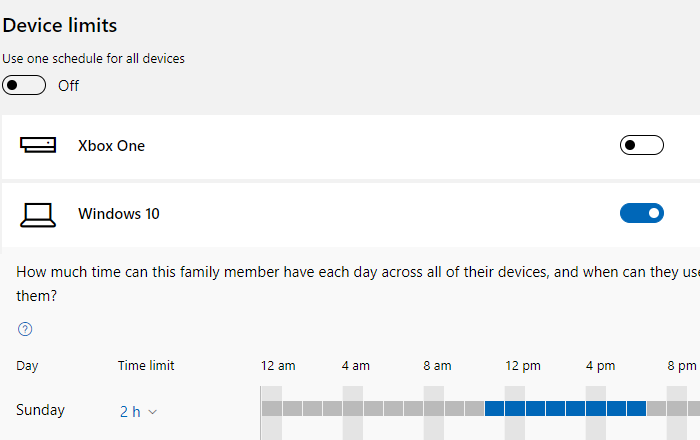Screen dimensions: 700x440
Task: Click the "Day" column header
Action: click(28, 366)
